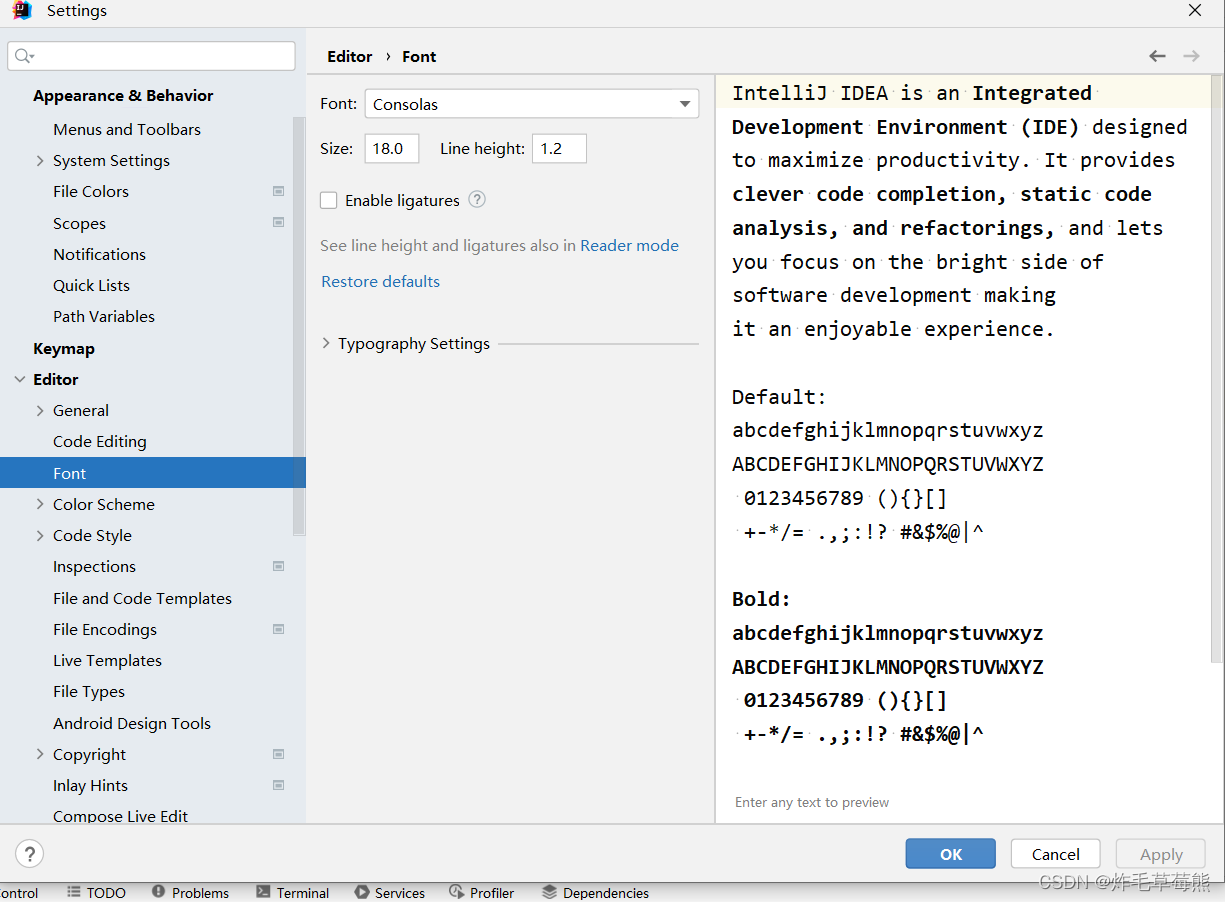This screenshot has height=902, width=1225.
Task: Expand Typography Settings section
Action: click(326, 343)
